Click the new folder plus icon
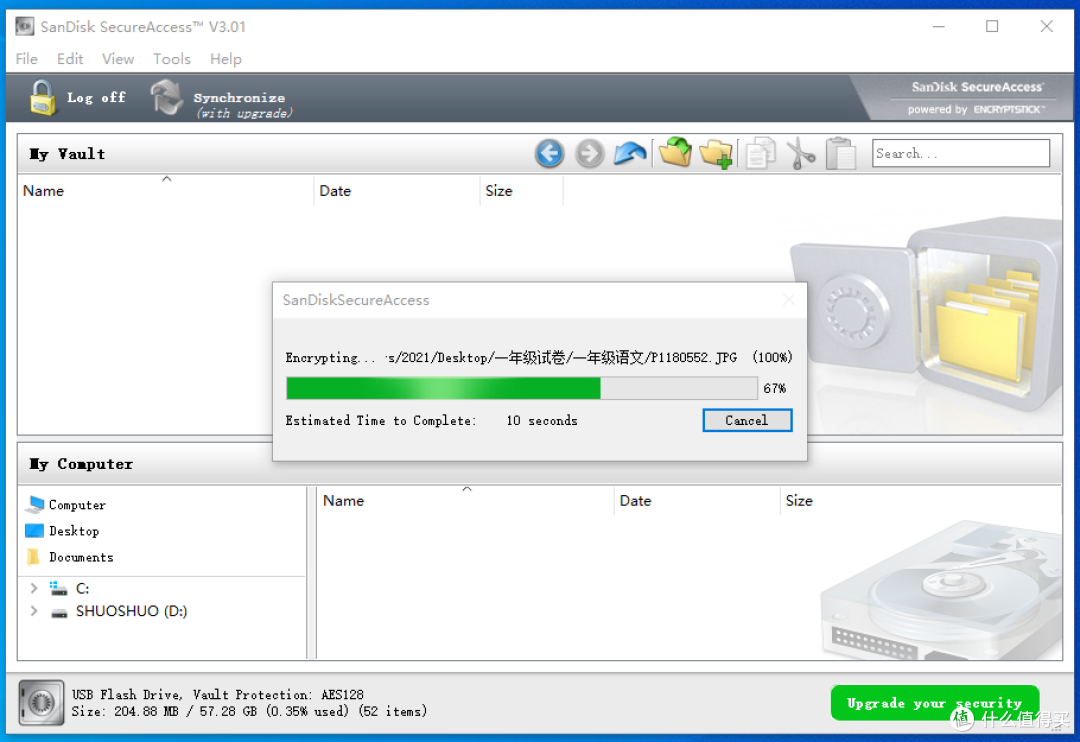The height and width of the screenshot is (742, 1080). point(716,153)
